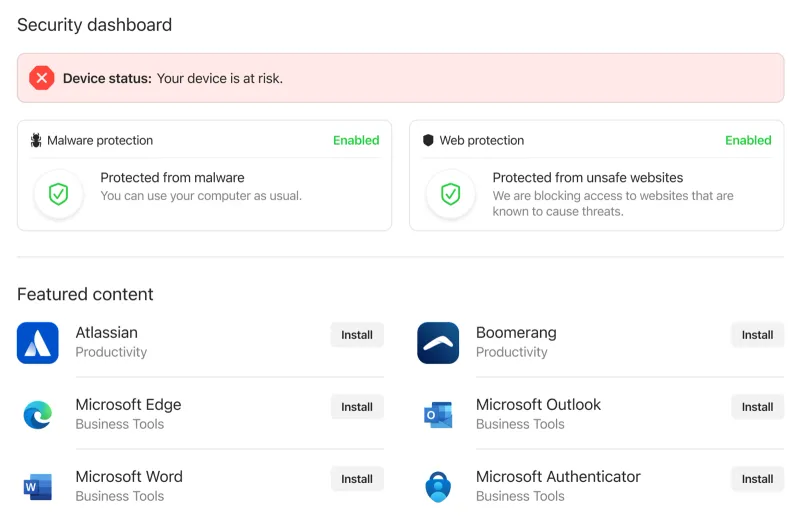This screenshot has width=800, height=520.
Task: Click the Business Tools label under Microsoft Edge
Action: click(120, 424)
